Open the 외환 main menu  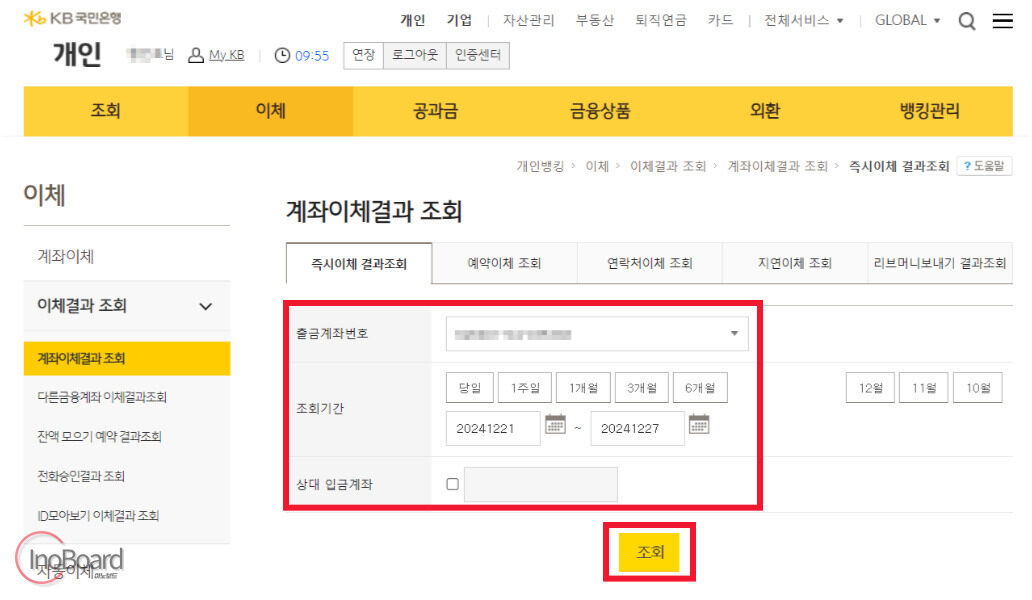[x=765, y=111]
